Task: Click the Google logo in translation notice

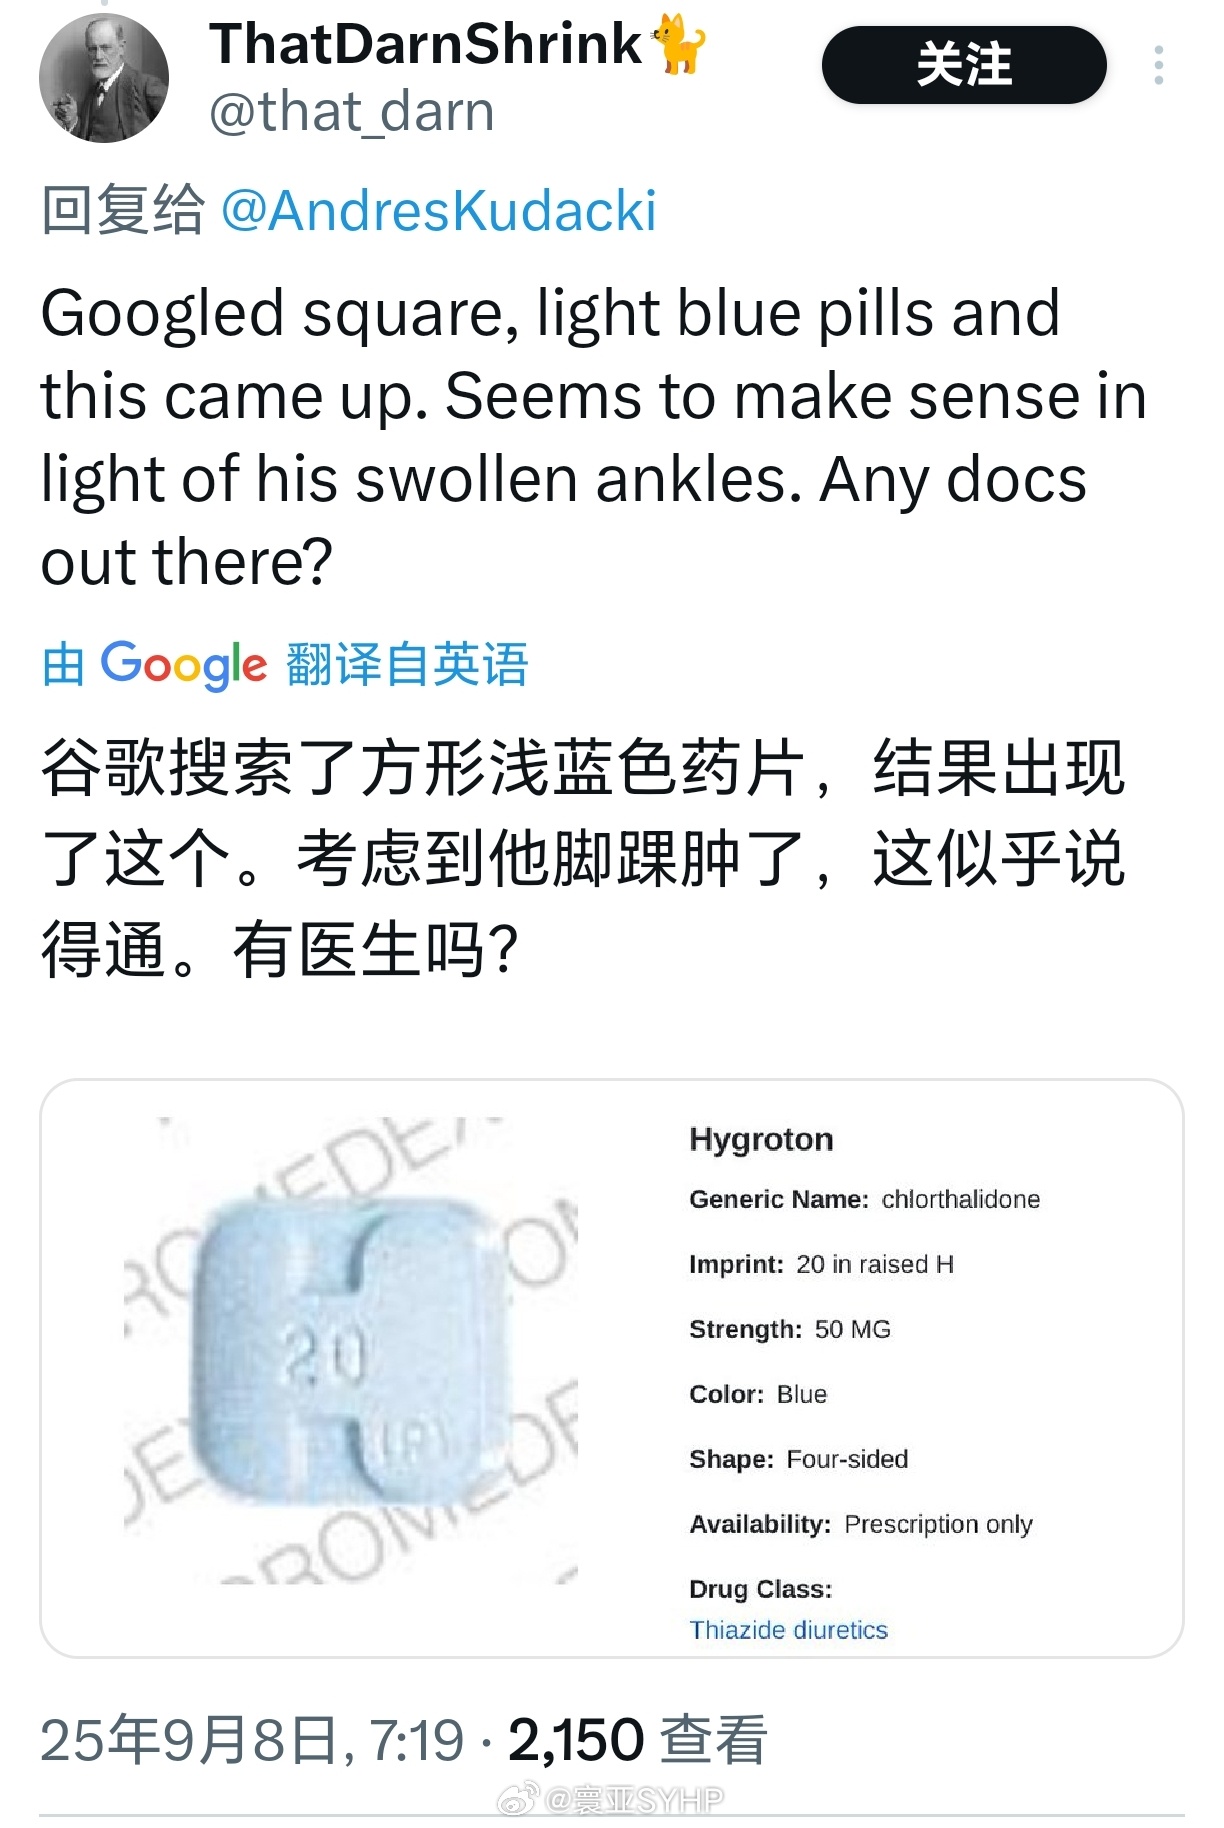Action: click(184, 664)
